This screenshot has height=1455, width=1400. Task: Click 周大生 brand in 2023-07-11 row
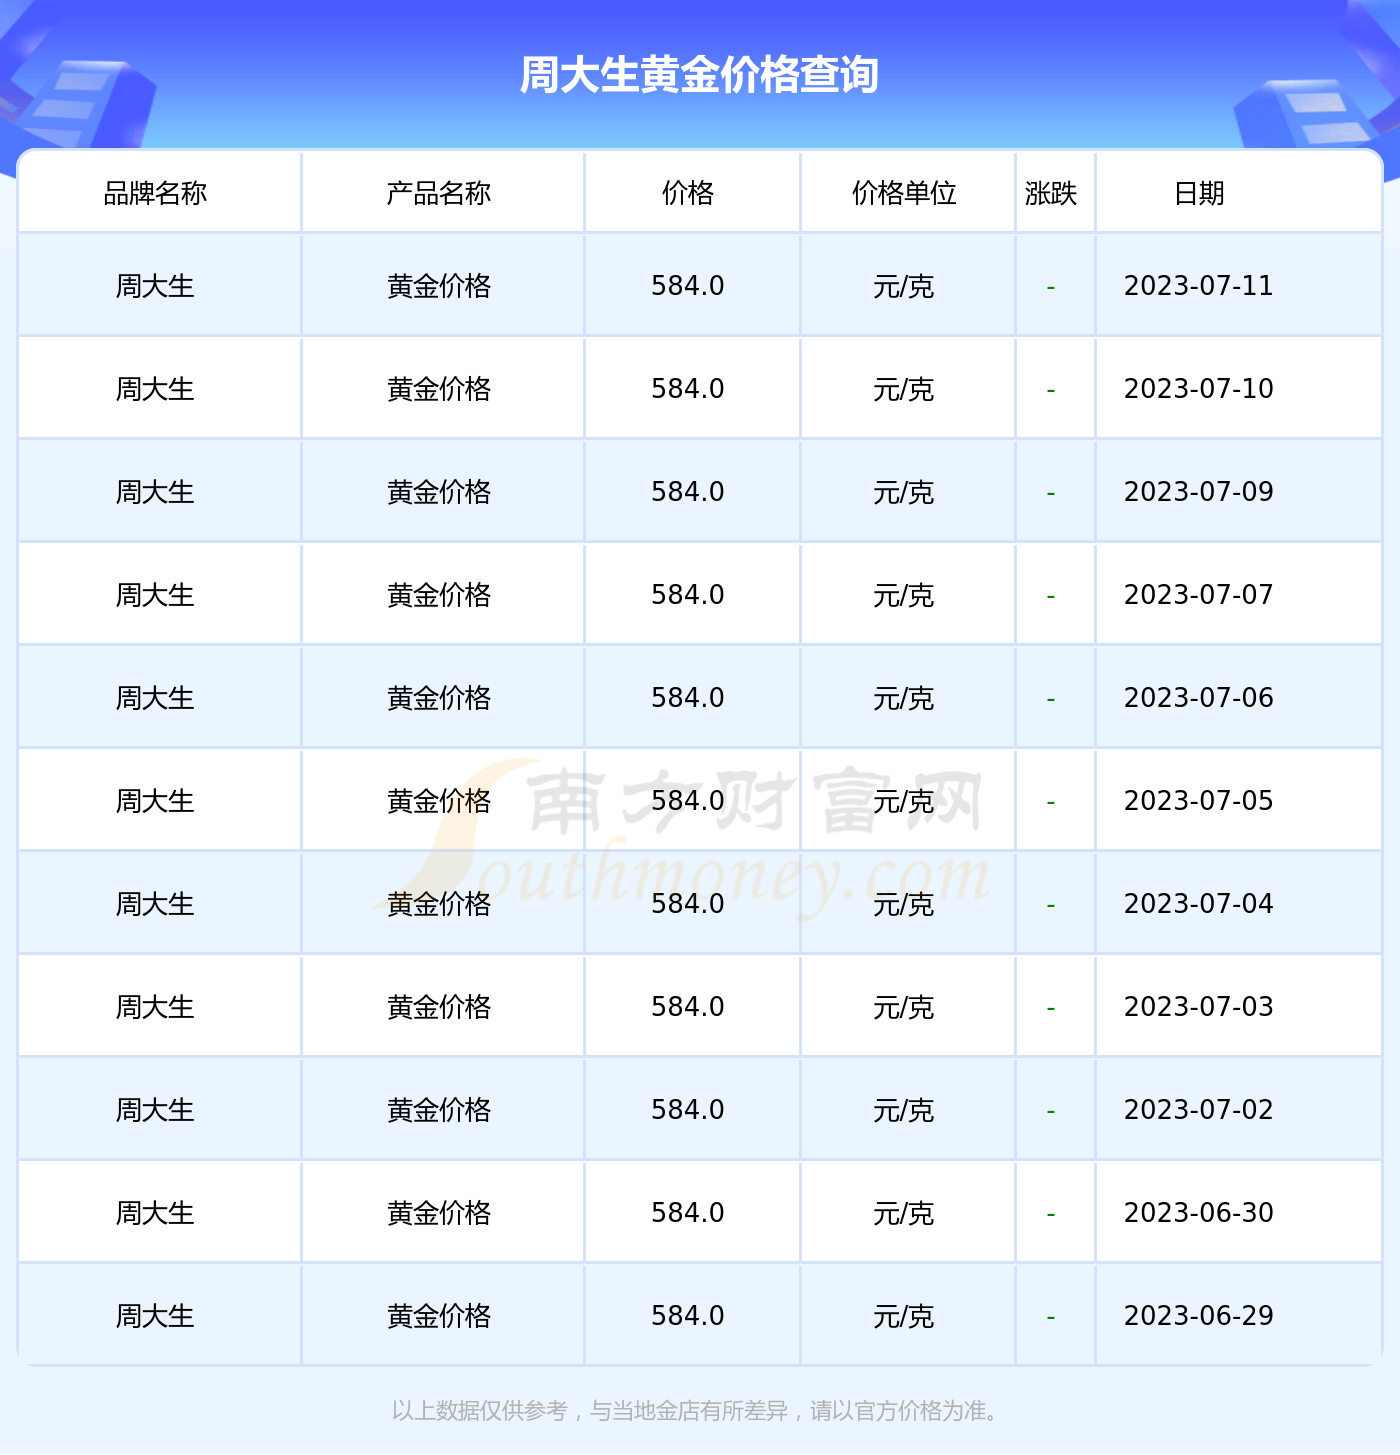[155, 286]
